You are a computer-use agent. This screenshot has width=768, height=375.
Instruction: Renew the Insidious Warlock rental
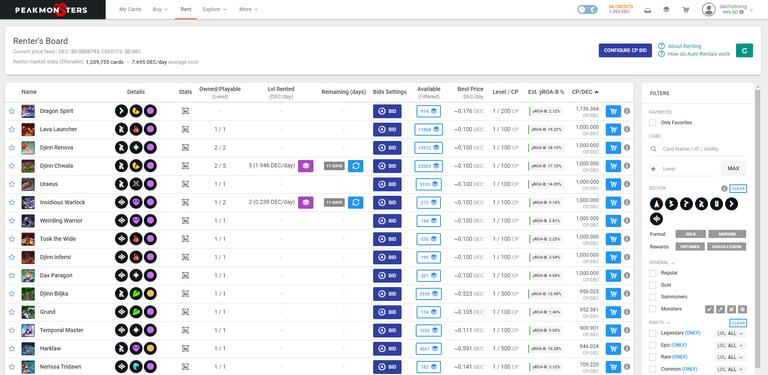(356, 202)
